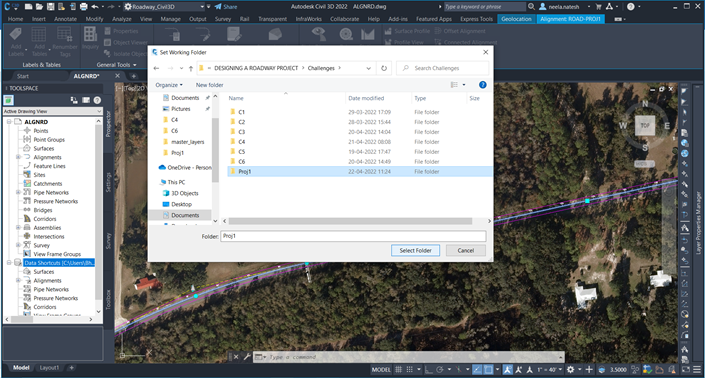Open the Analyze ribbon tab
The width and height of the screenshot is (705, 378).
[x=121, y=19]
